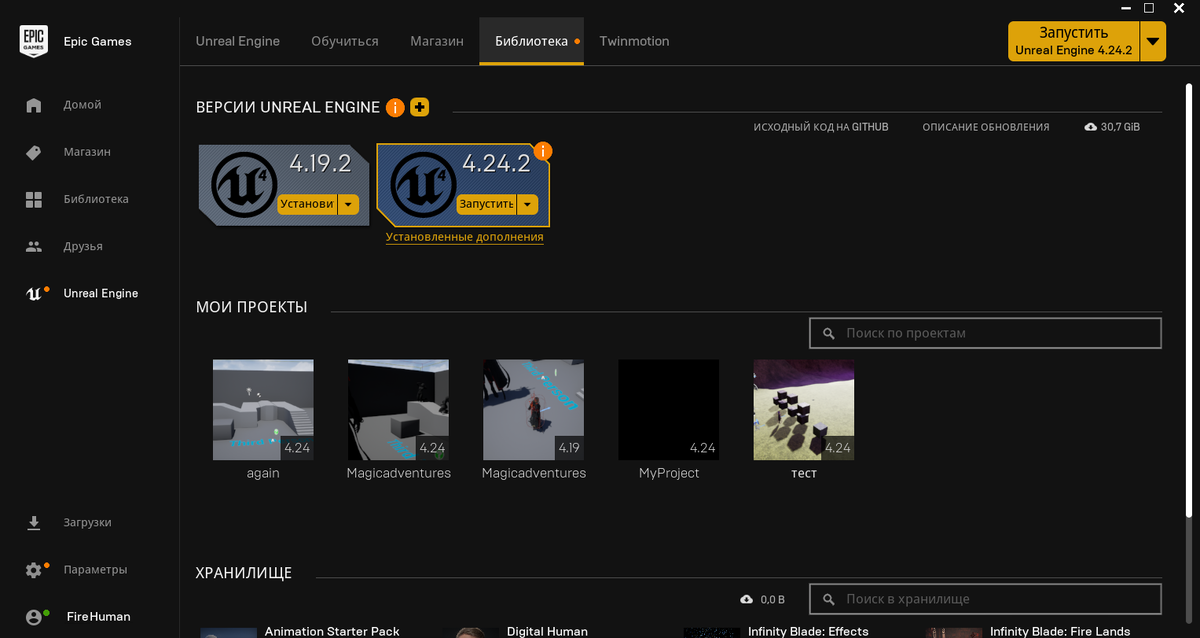Click the 30,7 GiB size text

(x=1120, y=128)
